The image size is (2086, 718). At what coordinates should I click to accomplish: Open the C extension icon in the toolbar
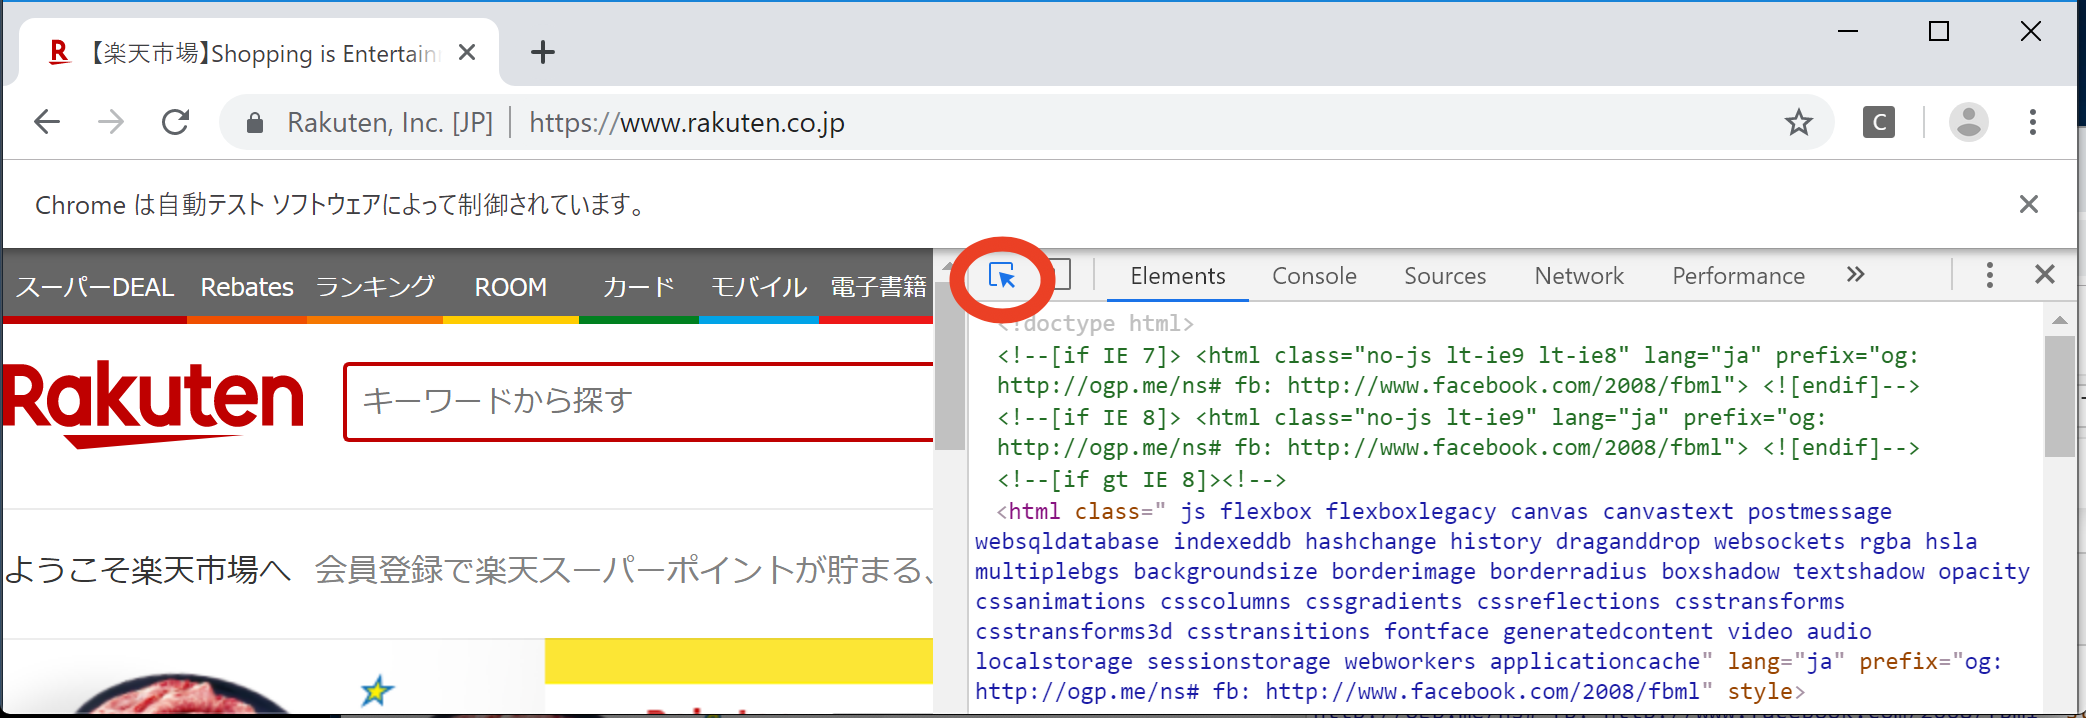click(x=1878, y=122)
